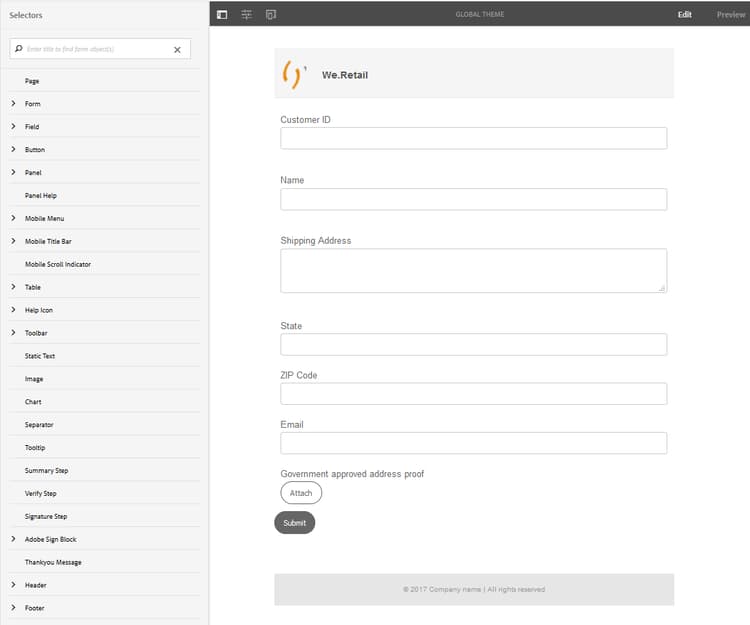Clear the selector search box
The height and width of the screenshot is (625, 750).
click(177, 49)
